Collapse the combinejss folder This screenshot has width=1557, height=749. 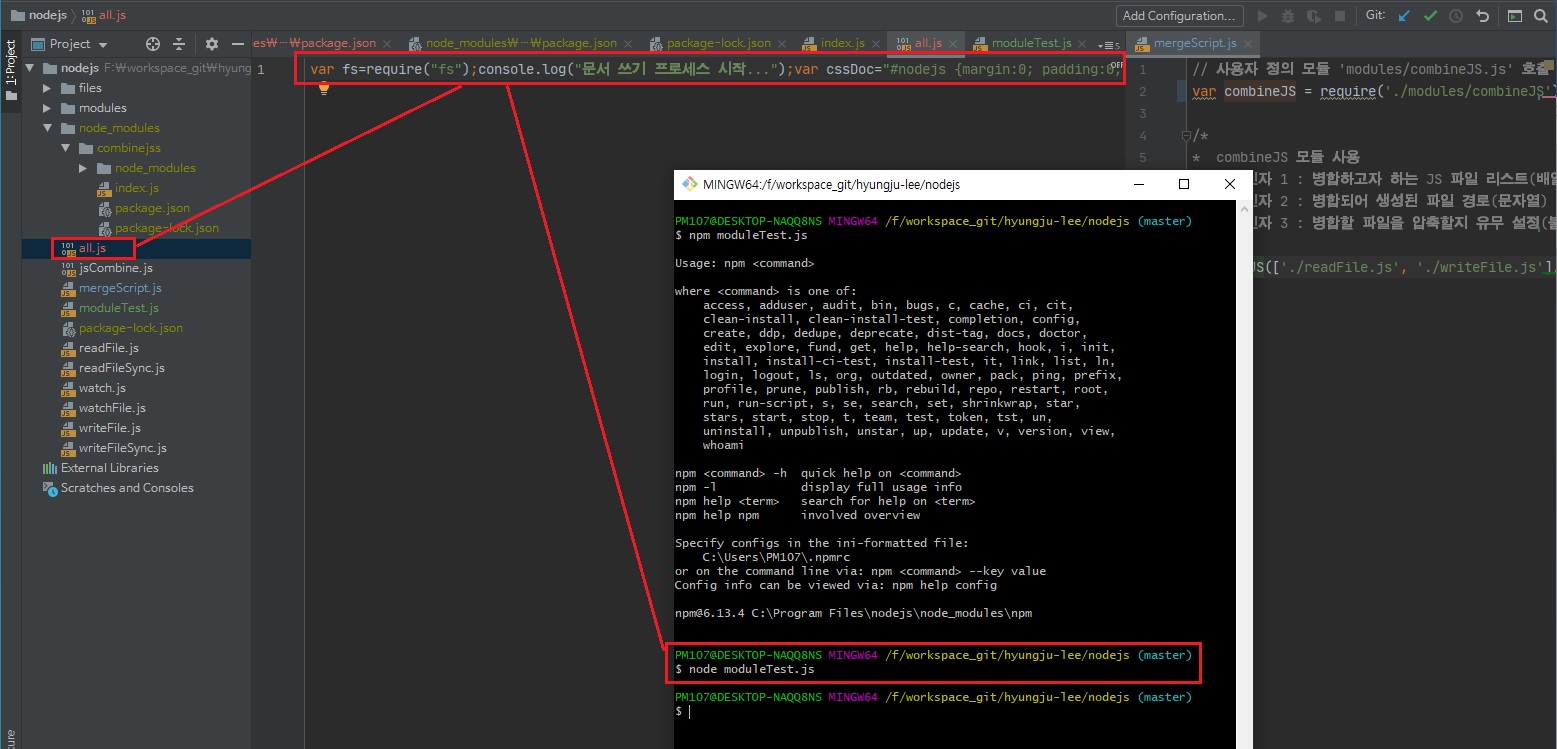pyautogui.click(x=65, y=148)
